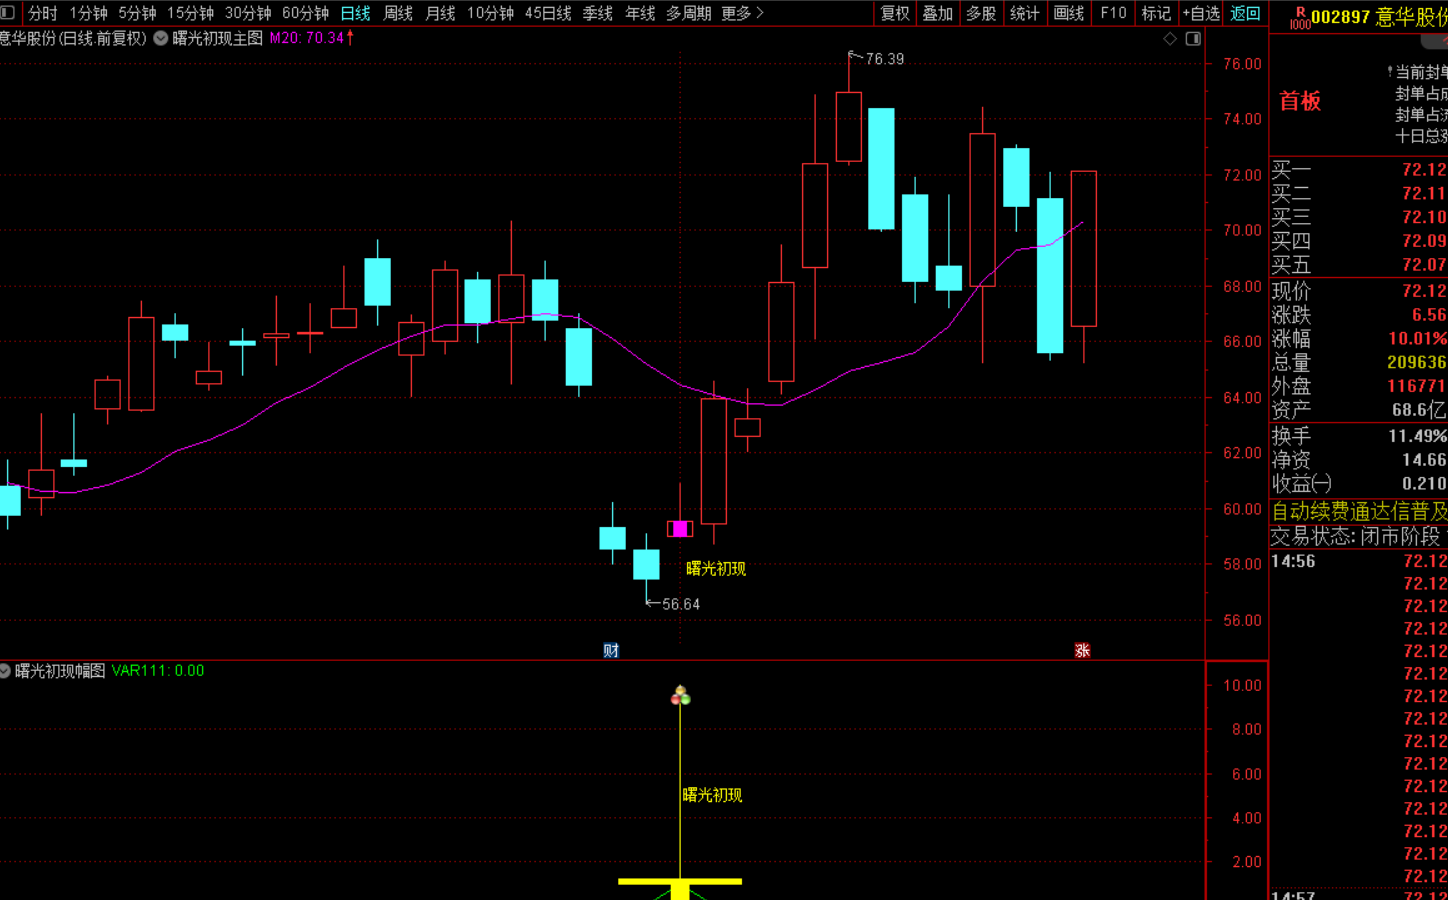The height and width of the screenshot is (900, 1448).
Task: Click the red 涨 marker on timeline
Action: pyautogui.click(x=1082, y=650)
